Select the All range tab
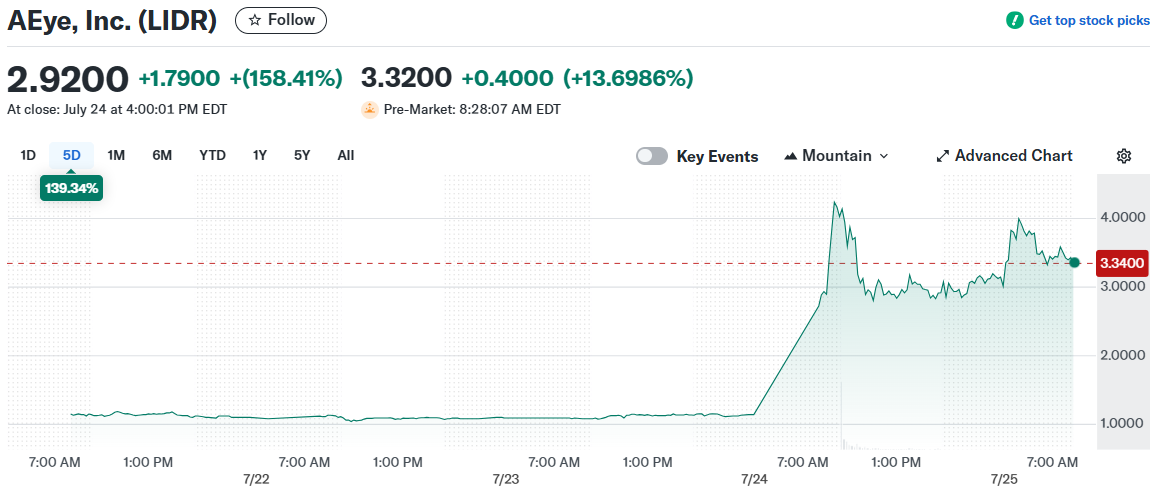The image size is (1155, 487). (x=345, y=155)
